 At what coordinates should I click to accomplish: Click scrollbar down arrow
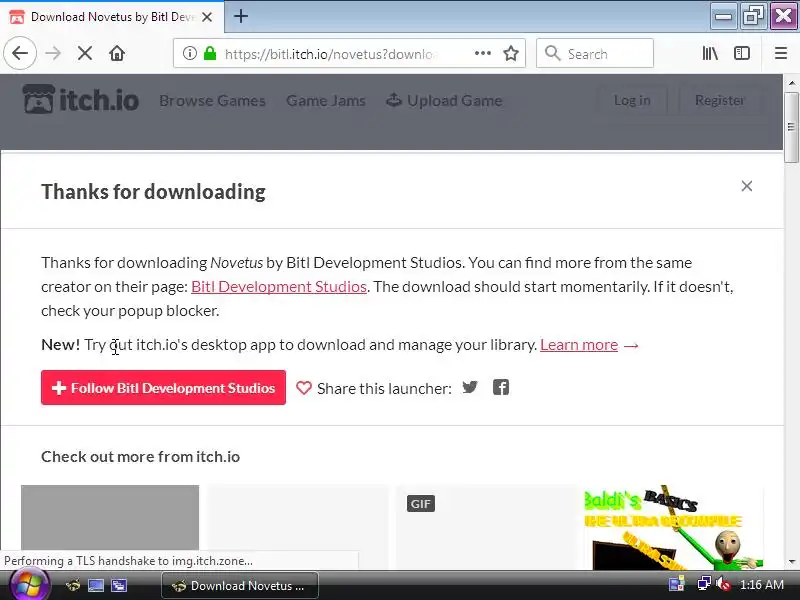click(791, 562)
